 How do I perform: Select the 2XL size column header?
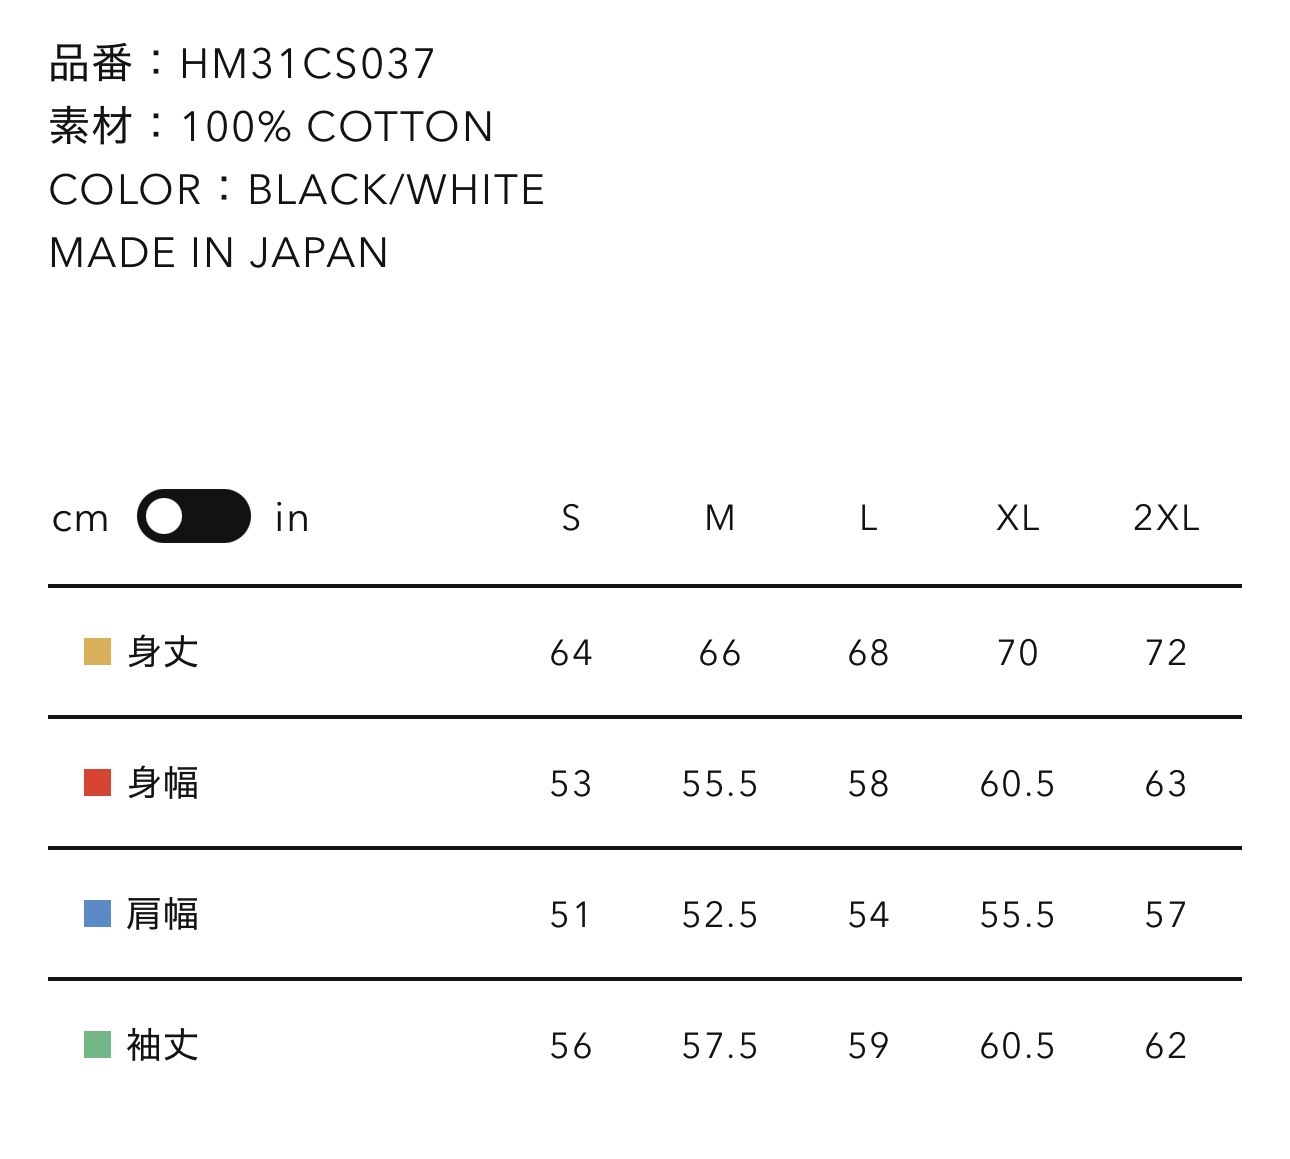tap(1166, 518)
